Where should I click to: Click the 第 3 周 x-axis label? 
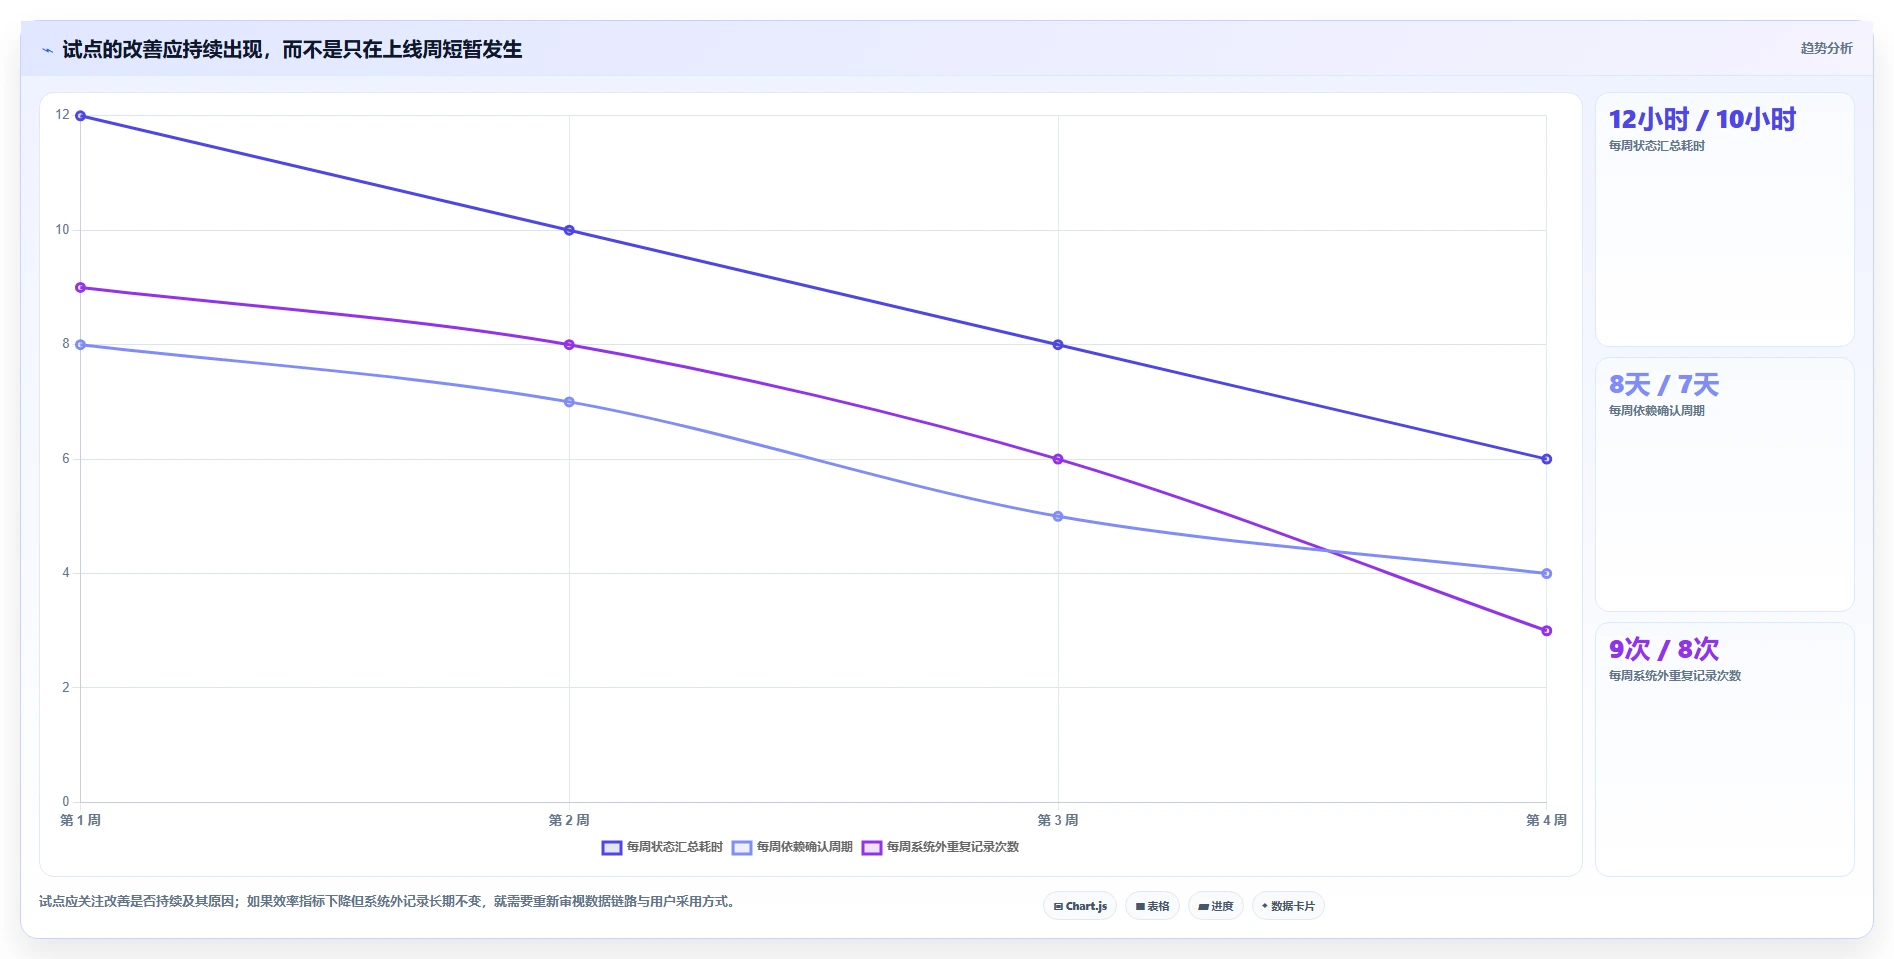tap(1057, 820)
